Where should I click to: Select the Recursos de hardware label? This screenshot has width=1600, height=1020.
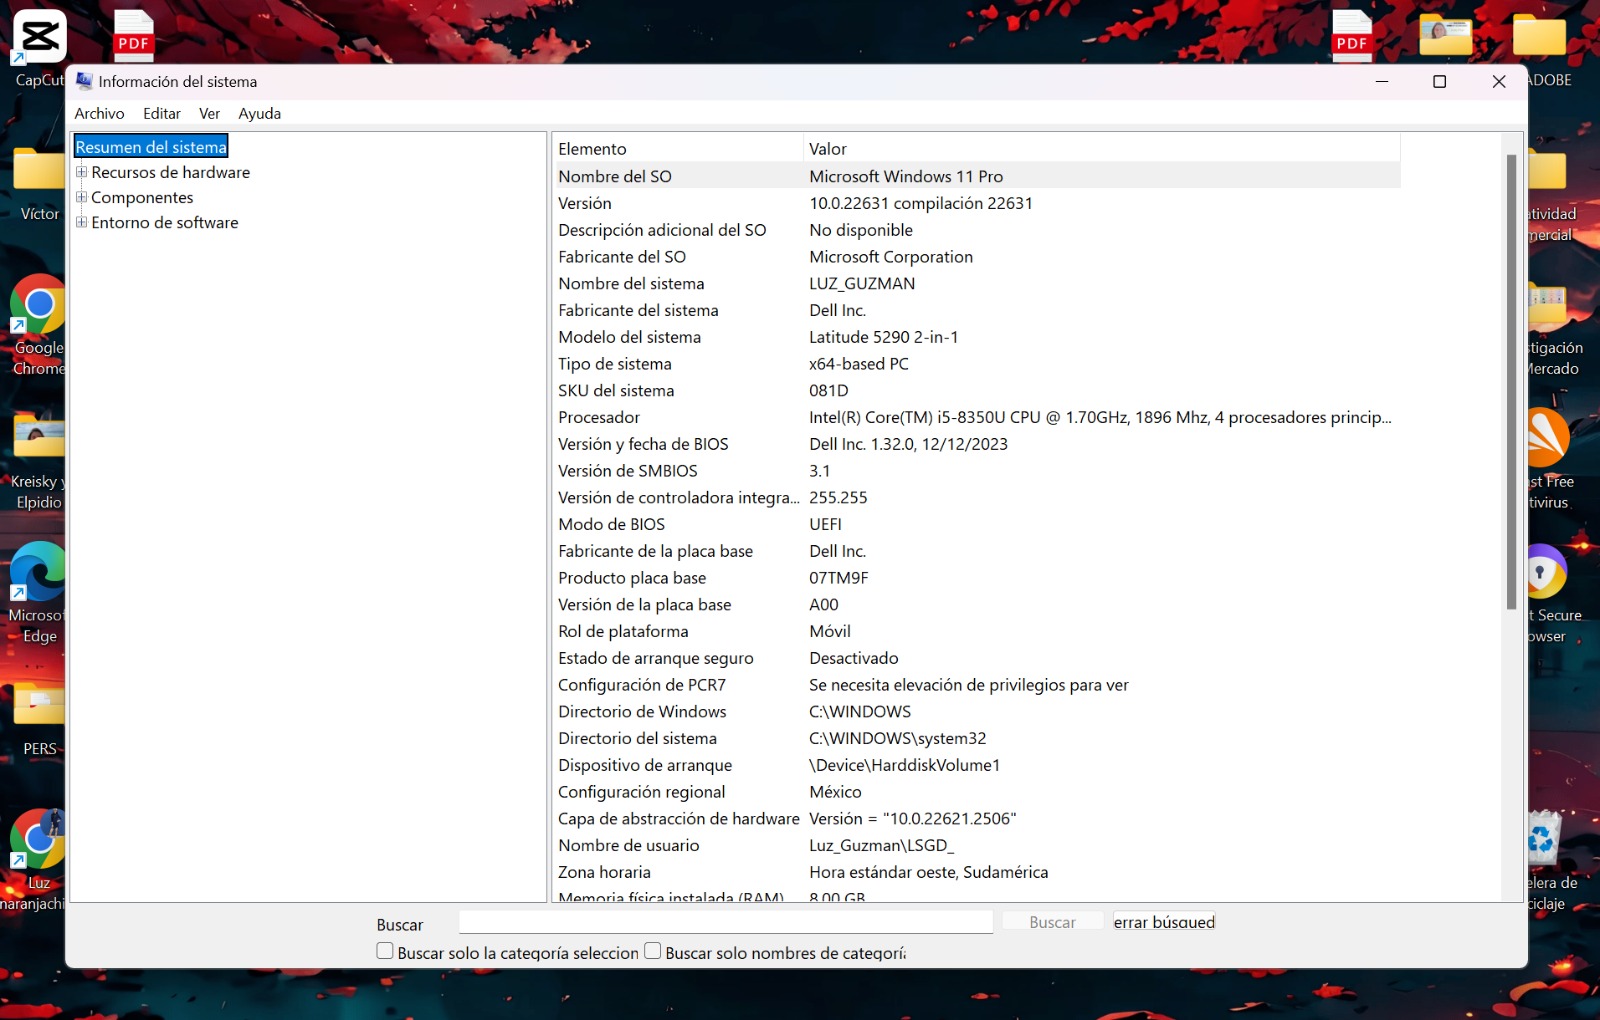[171, 172]
